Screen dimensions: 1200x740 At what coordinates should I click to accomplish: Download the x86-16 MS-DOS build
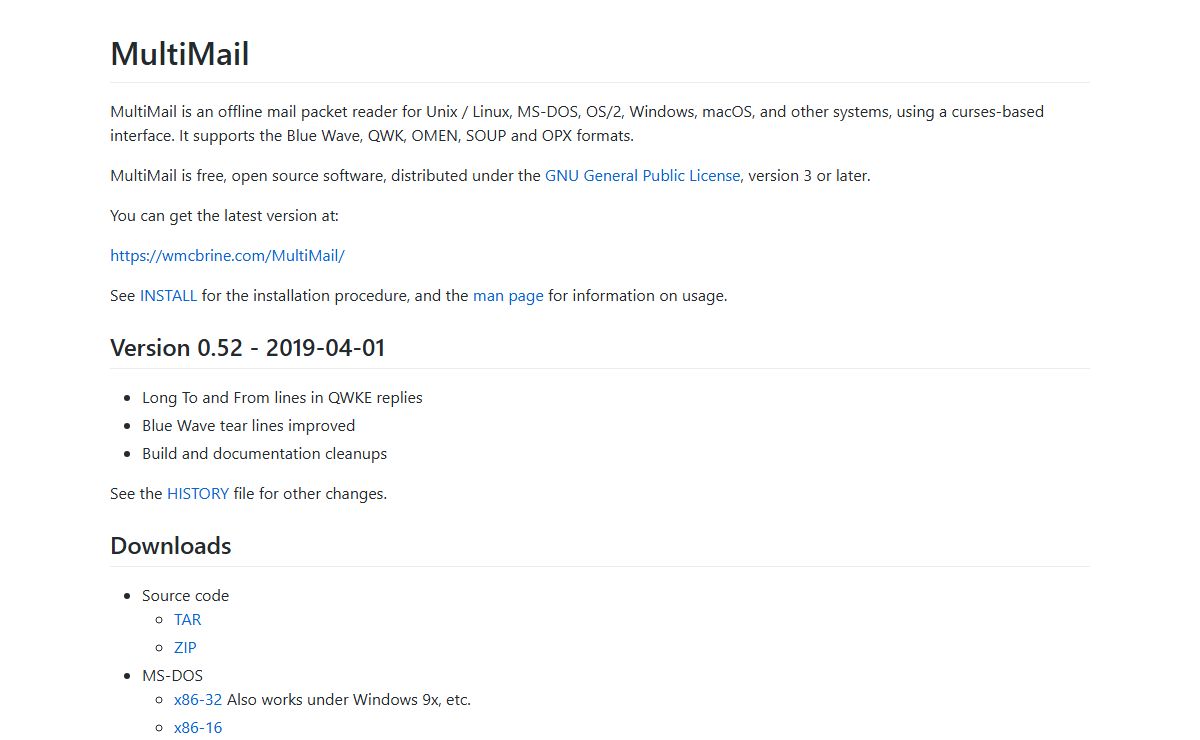[x=197, y=728]
